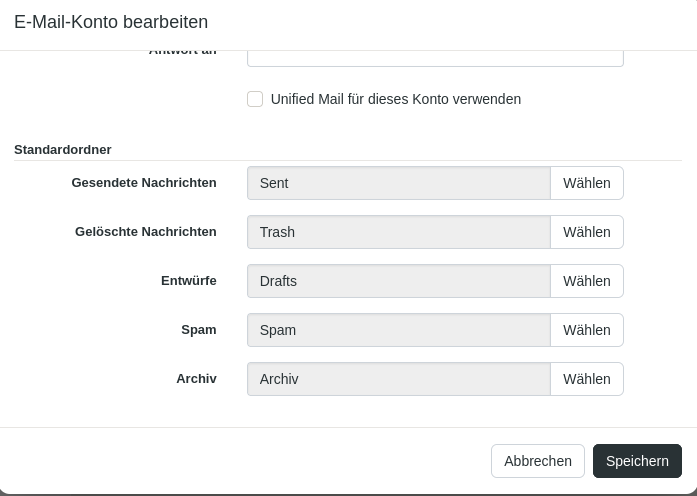
Task: Choose a folder for Entwürfe via Wählen
Action: [x=586, y=281]
